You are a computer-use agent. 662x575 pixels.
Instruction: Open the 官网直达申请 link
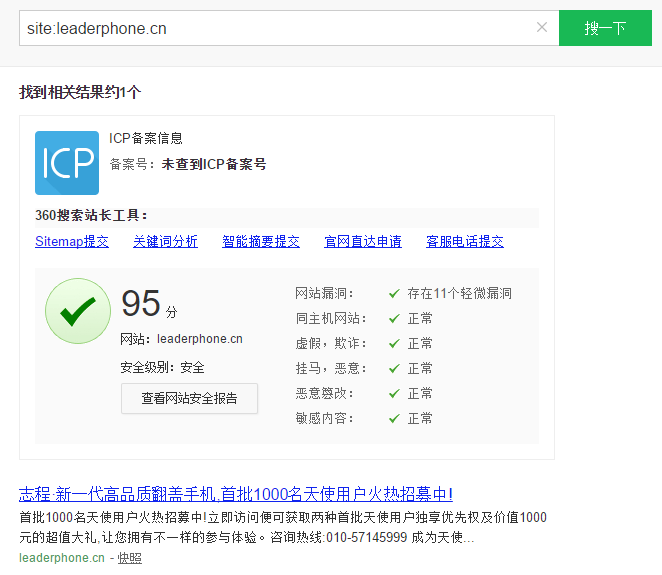(x=363, y=241)
